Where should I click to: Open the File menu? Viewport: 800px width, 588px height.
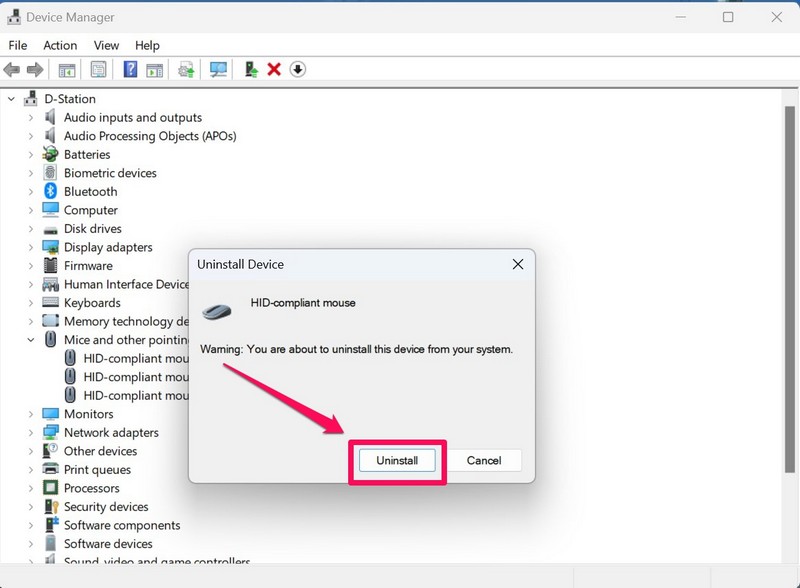click(18, 45)
